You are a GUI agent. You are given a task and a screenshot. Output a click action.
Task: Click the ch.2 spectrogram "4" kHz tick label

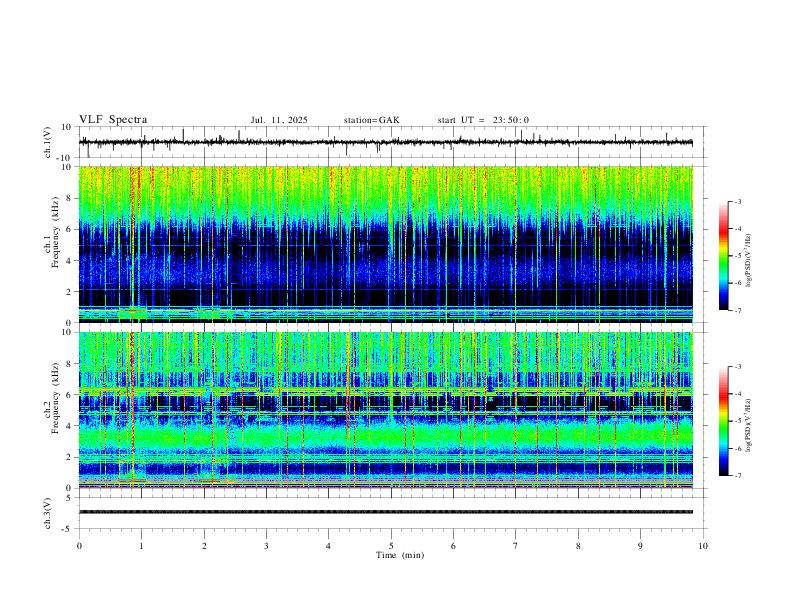click(69, 426)
